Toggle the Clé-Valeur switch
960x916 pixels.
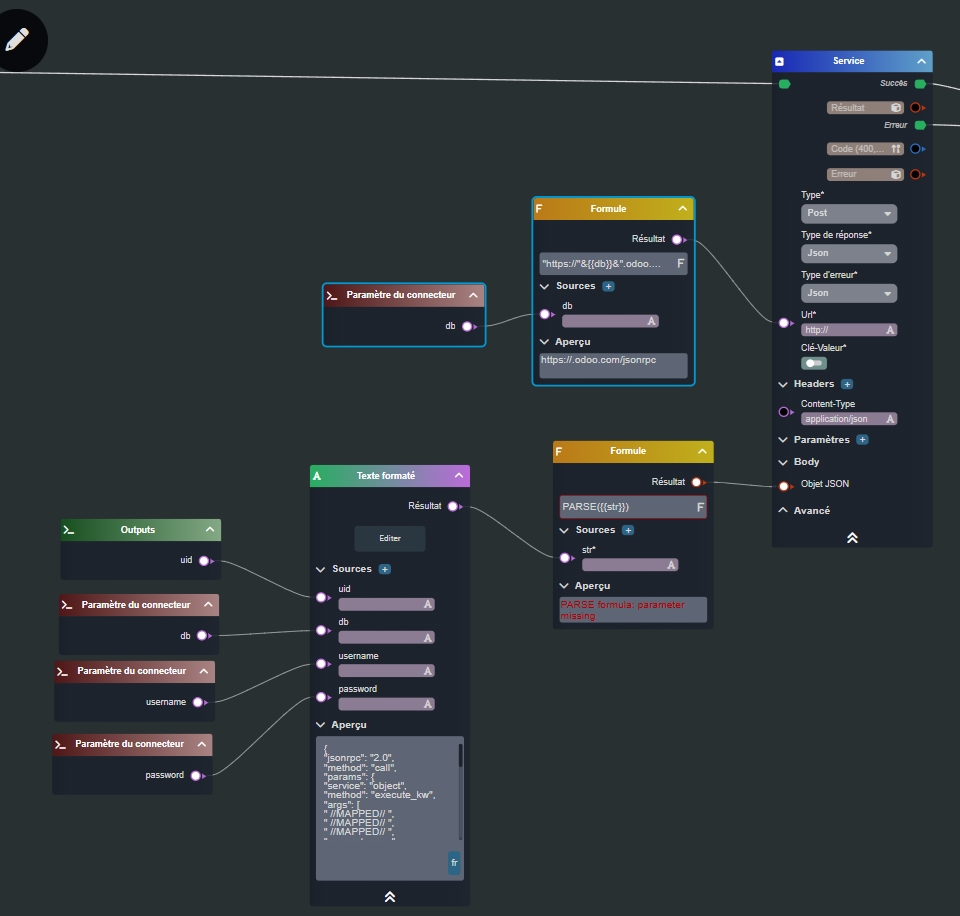814,363
